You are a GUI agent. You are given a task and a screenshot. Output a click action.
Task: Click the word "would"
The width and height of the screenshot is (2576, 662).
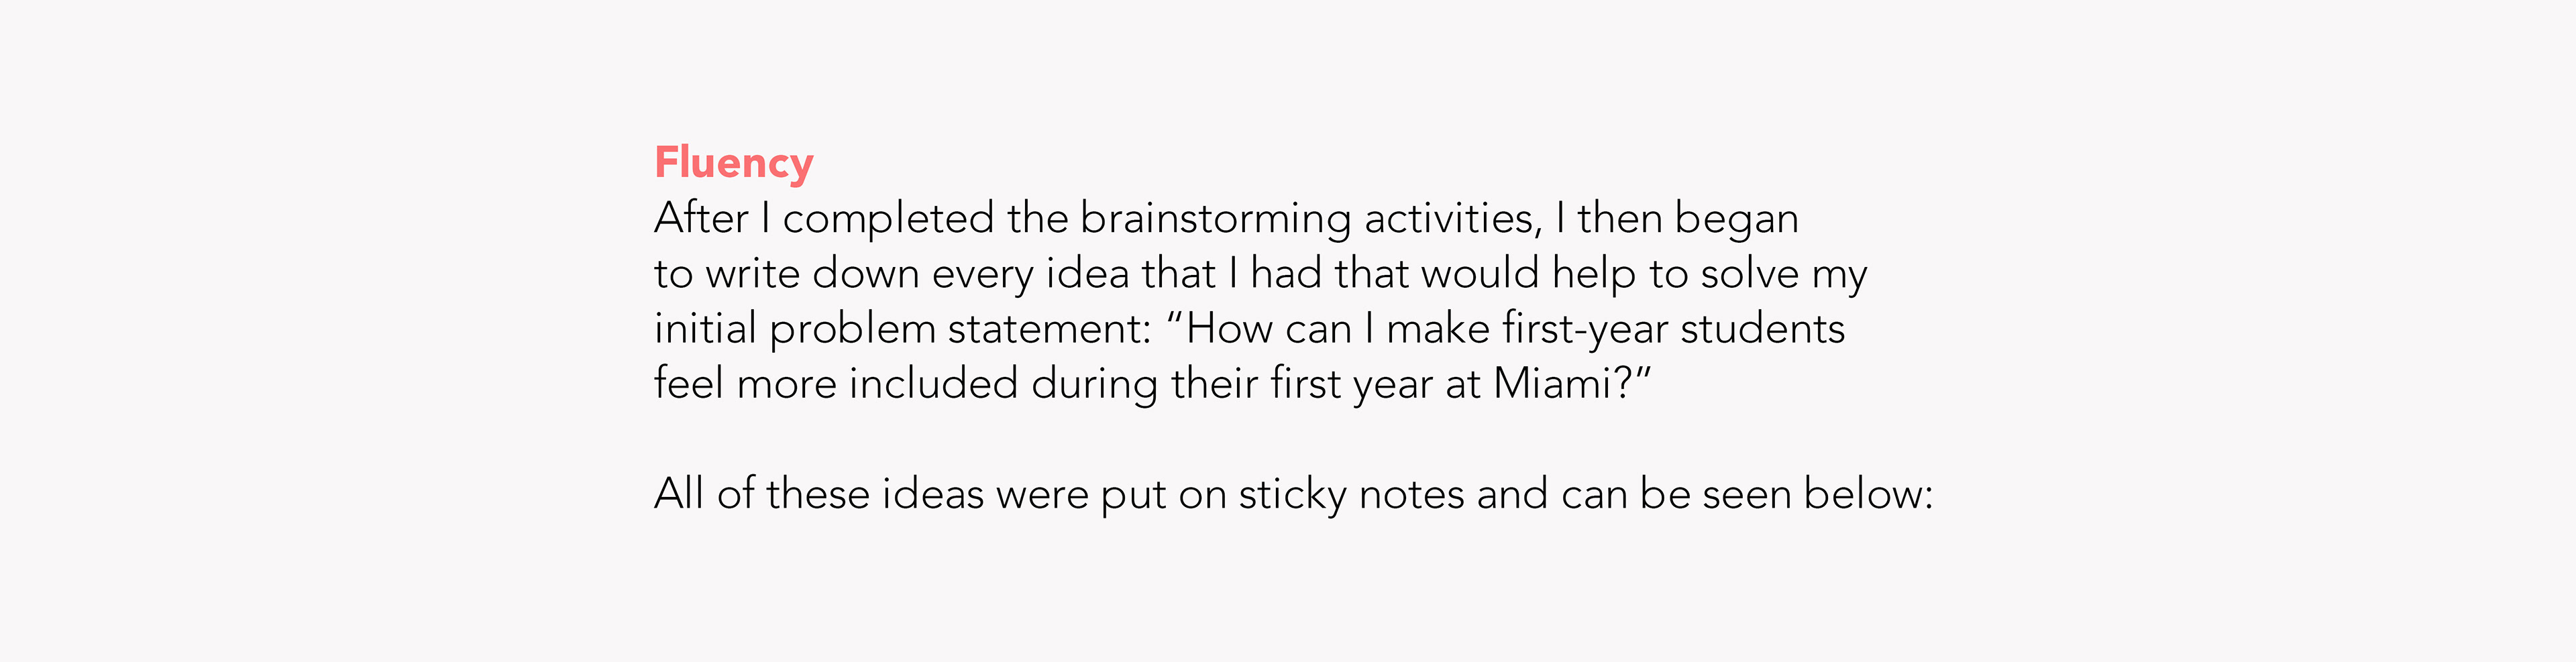1480,274
